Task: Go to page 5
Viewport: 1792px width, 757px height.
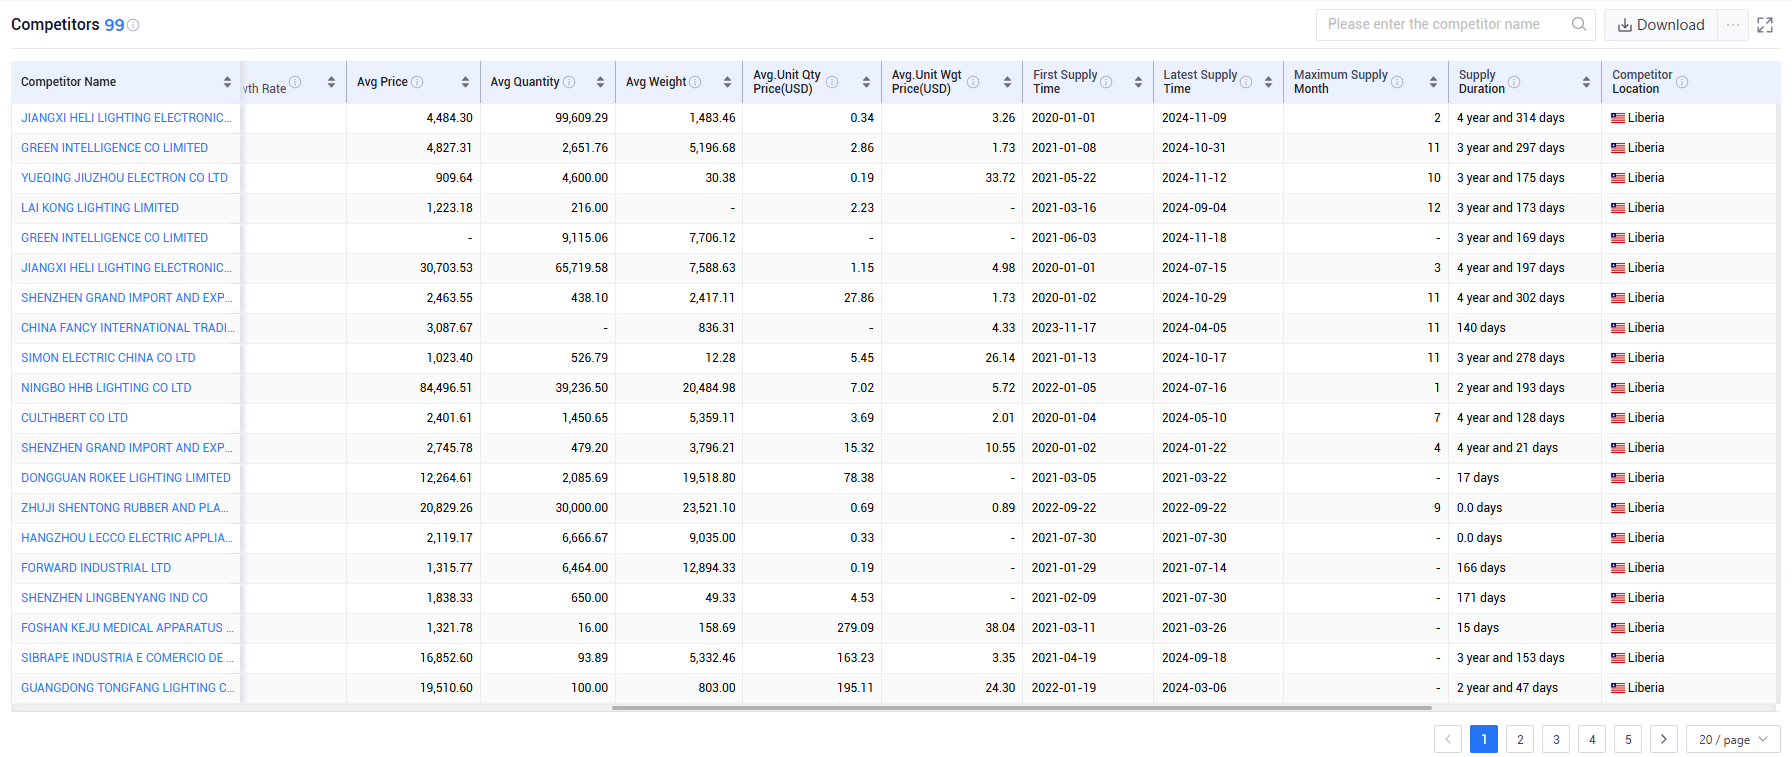Action: pyautogui.click(x=1628, y=739)
